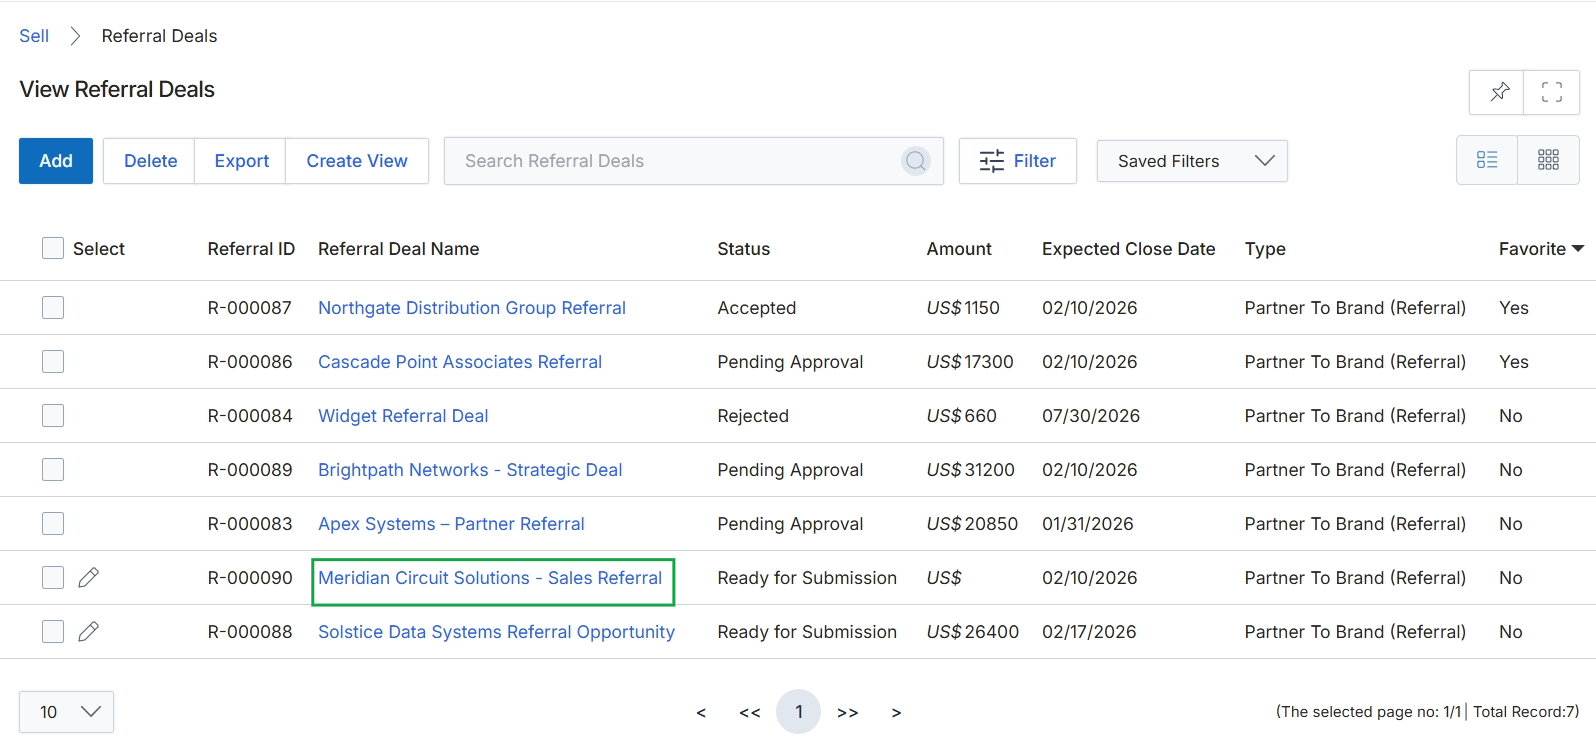Open Brightpath Networks - Strategic Deal
Image resolution: width=1596 pixels, height=751 pixels.
[x=470, y=470]
